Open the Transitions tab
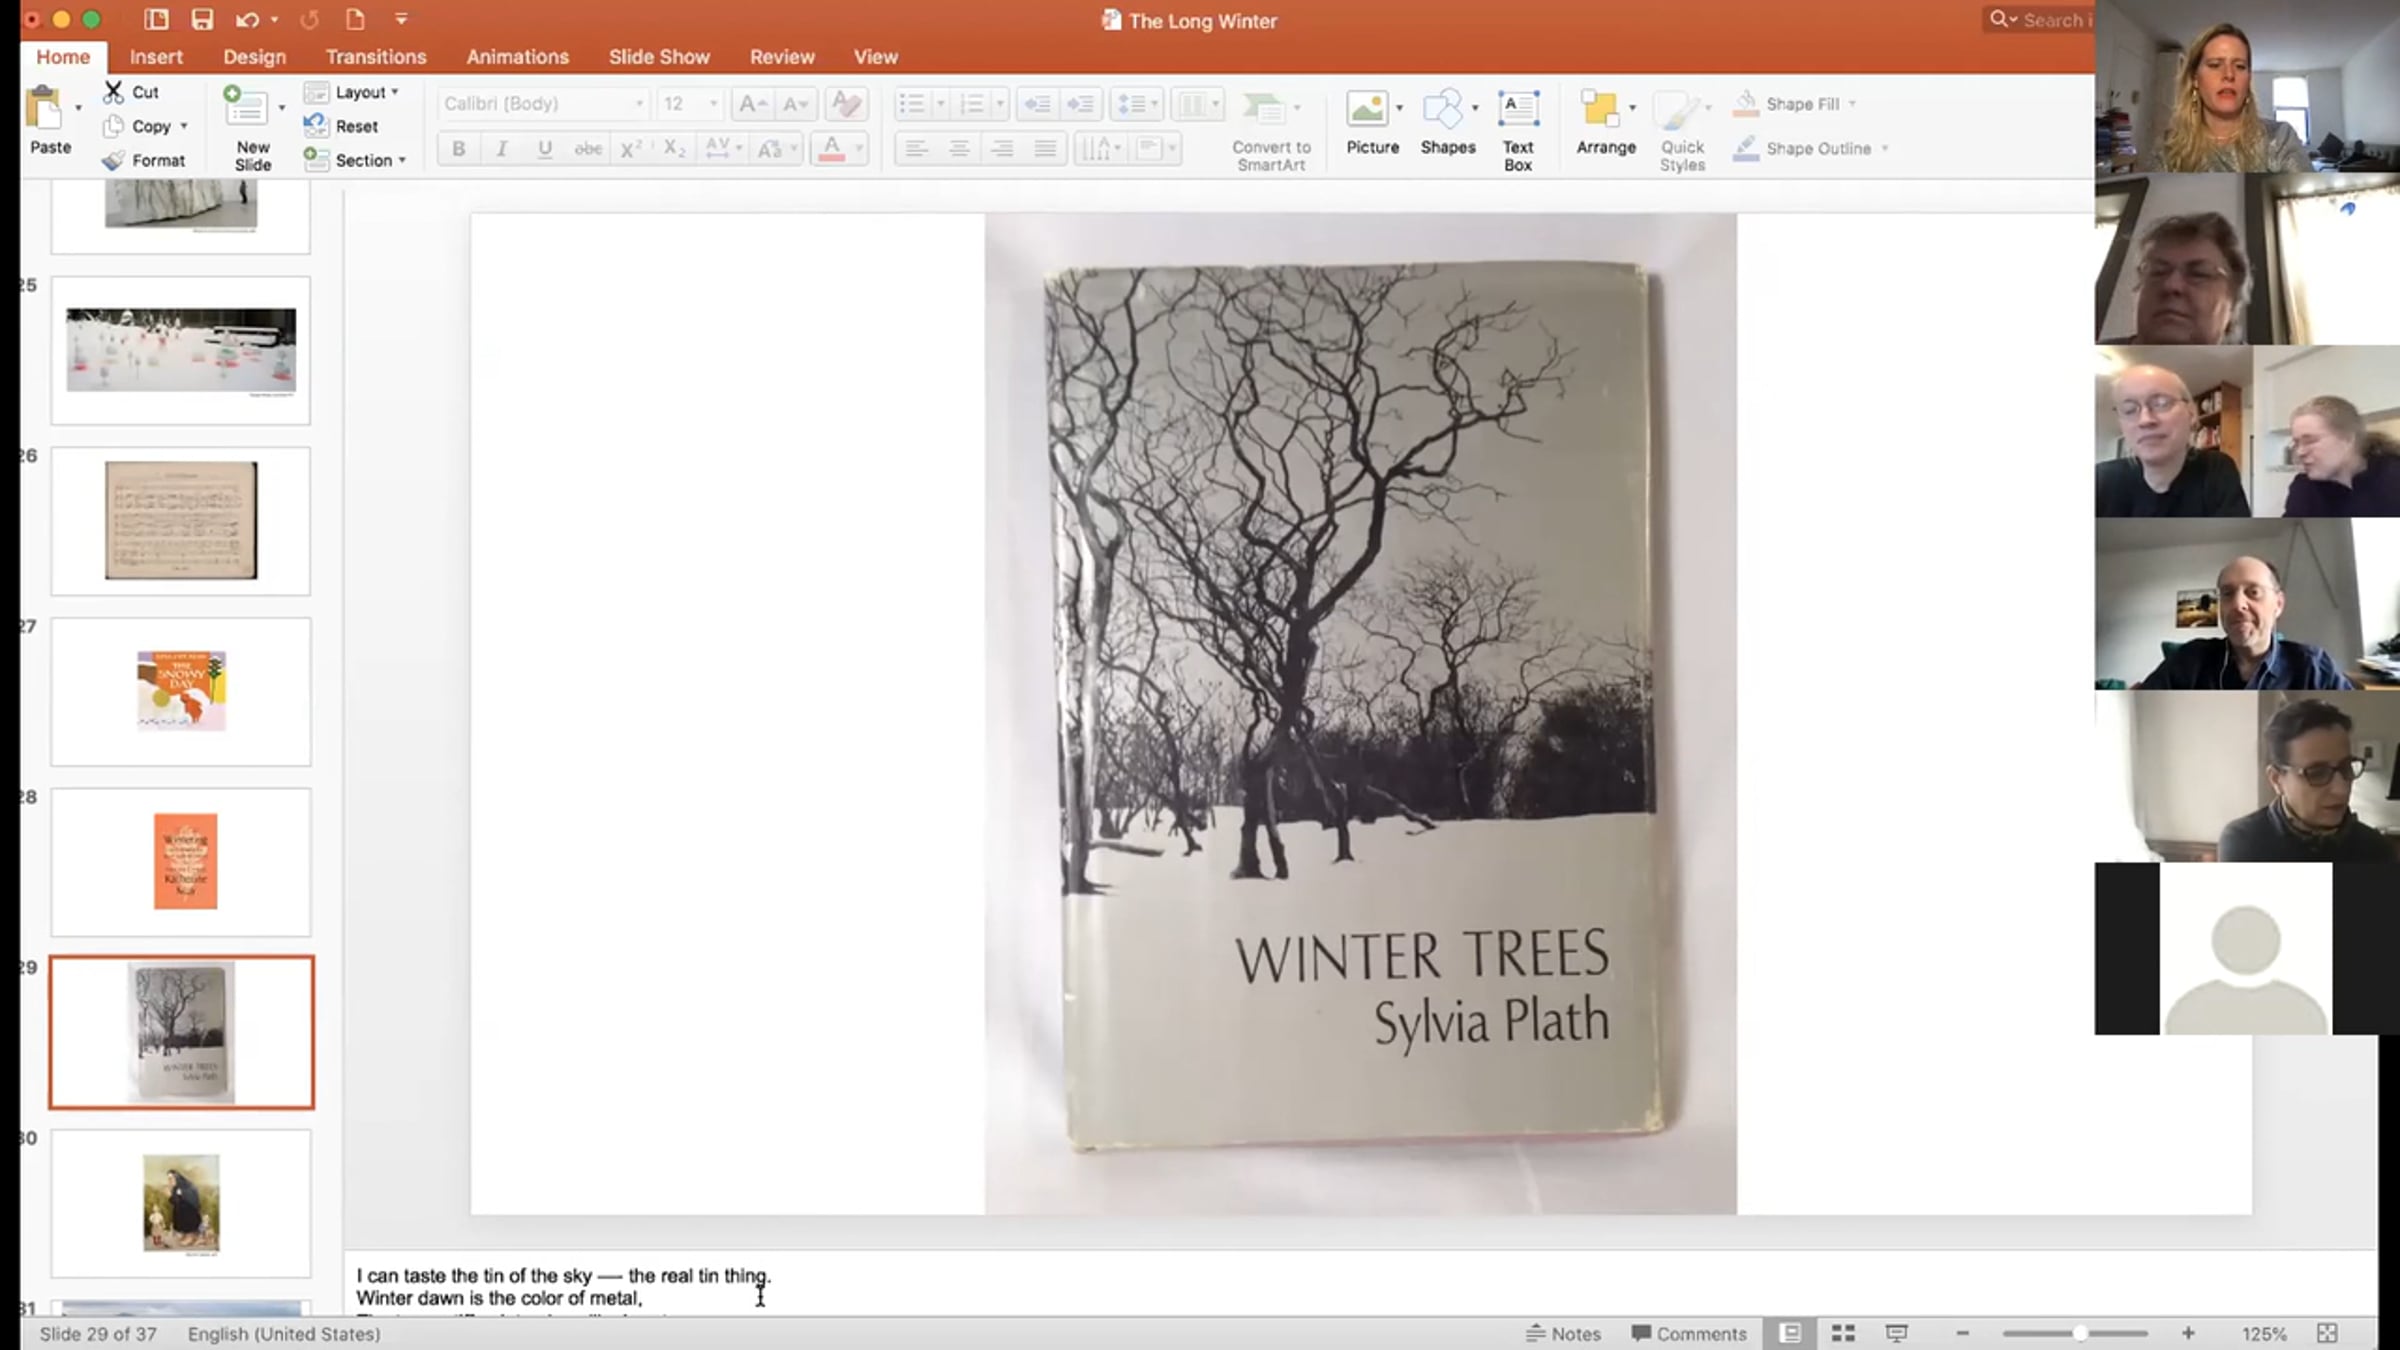The image size is (2400, 1350). pyautogui.click(x=375, y=57)
